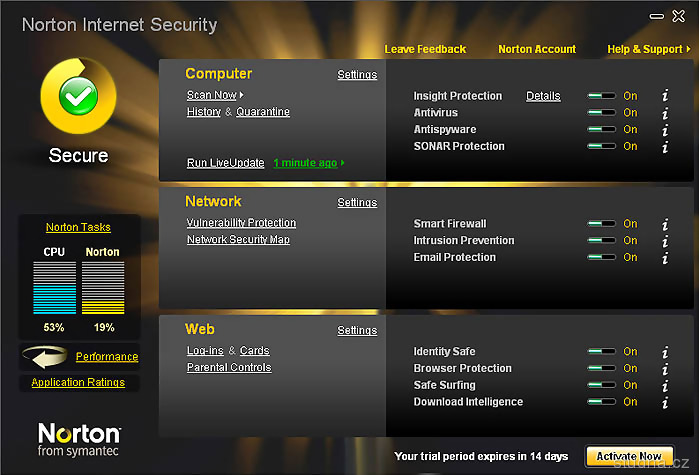
Task: Open Settings for the Web section
Action: (357, 330)
